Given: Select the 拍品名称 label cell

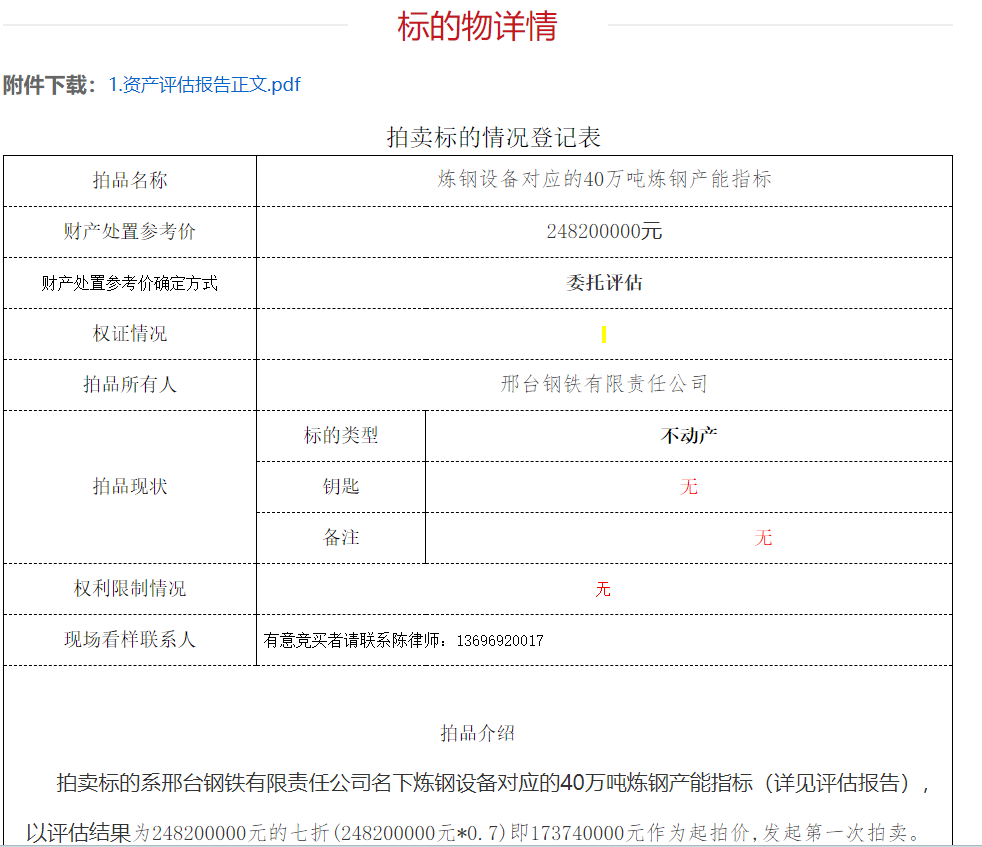Looking at the screenshot, I should click(130, 181).
